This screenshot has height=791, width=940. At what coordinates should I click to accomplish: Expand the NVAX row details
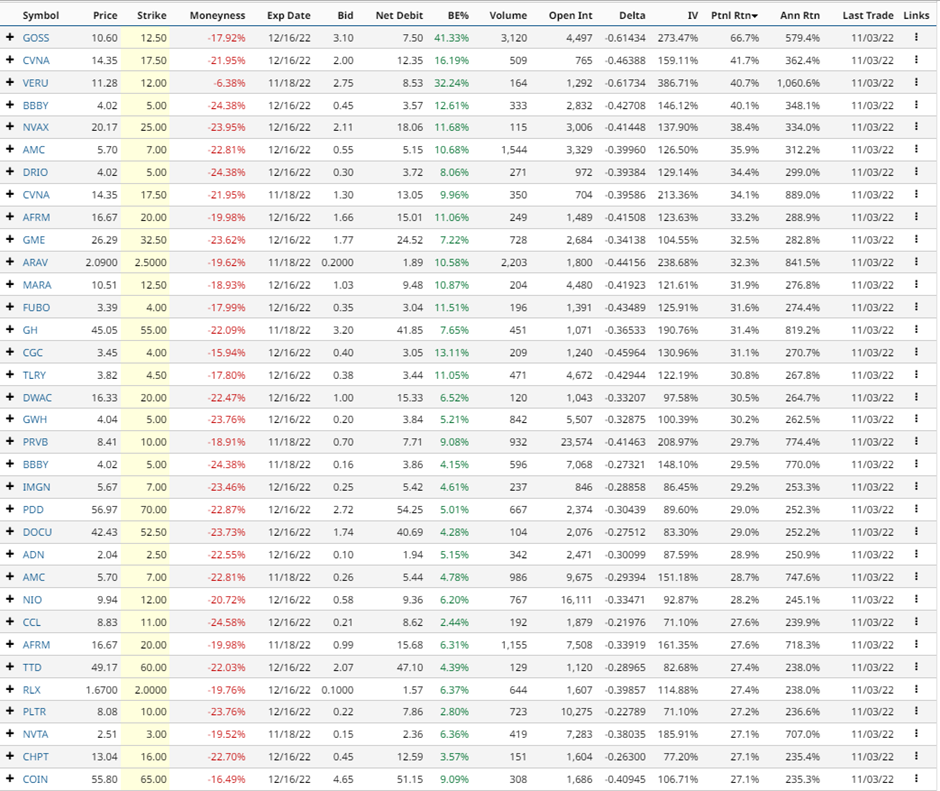tap(10, 127)
